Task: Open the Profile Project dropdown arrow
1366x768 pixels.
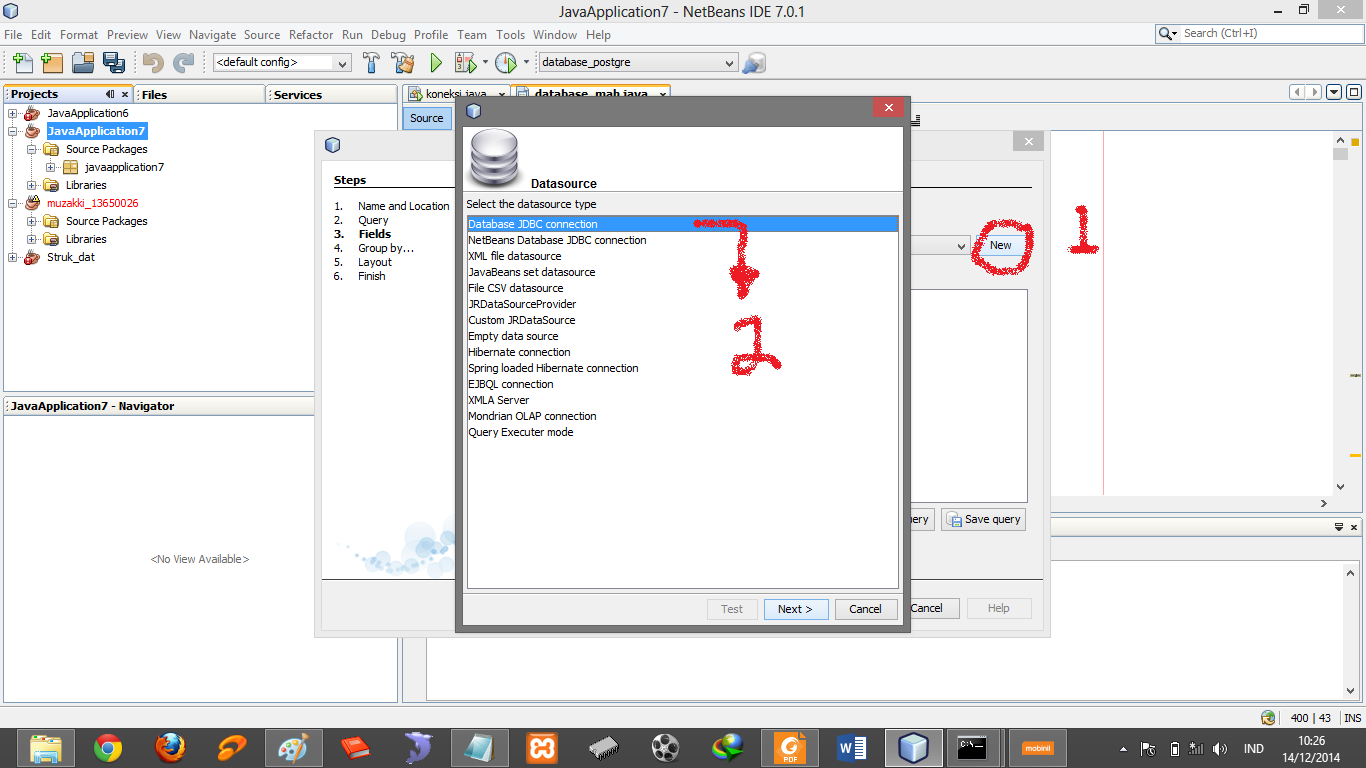Action: pos(526,62)
